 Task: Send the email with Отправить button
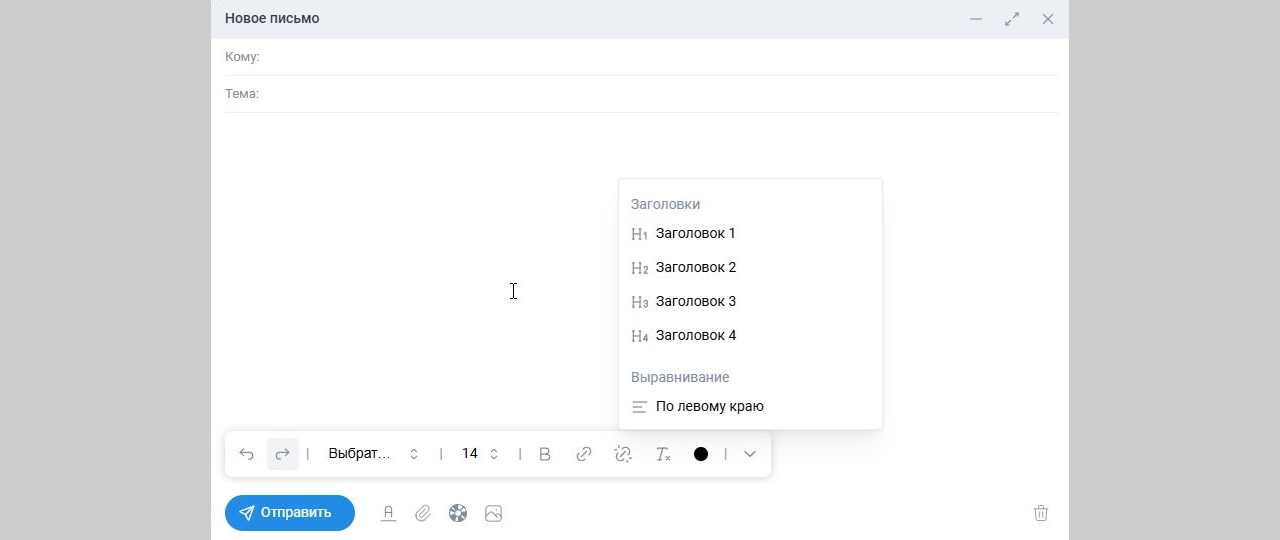(289, 513)
